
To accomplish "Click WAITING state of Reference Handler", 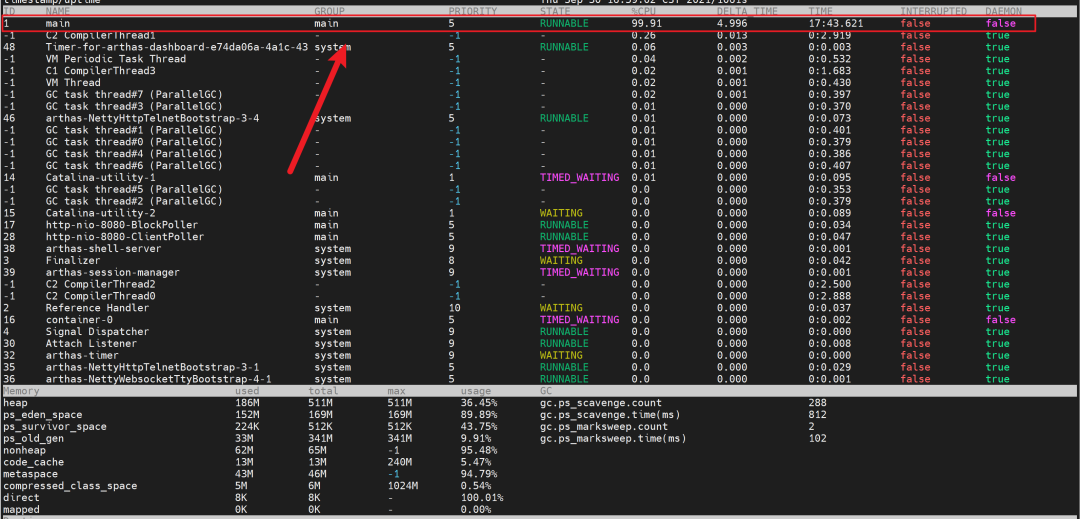I will (x=561, y=308).
